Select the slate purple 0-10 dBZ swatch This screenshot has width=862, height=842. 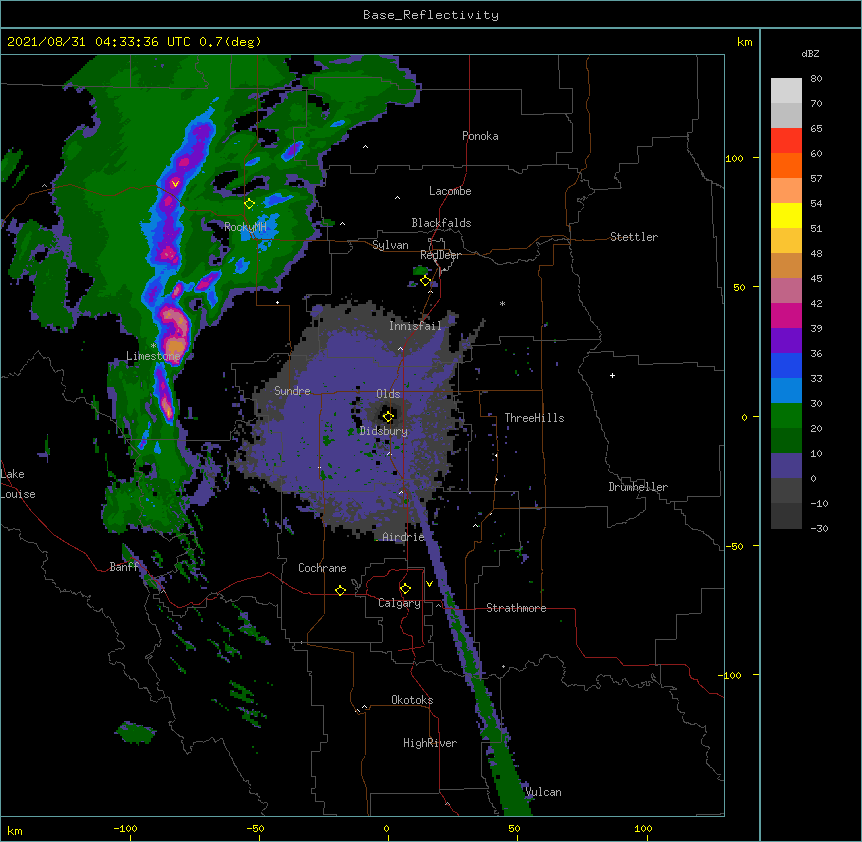pos(786,466)
